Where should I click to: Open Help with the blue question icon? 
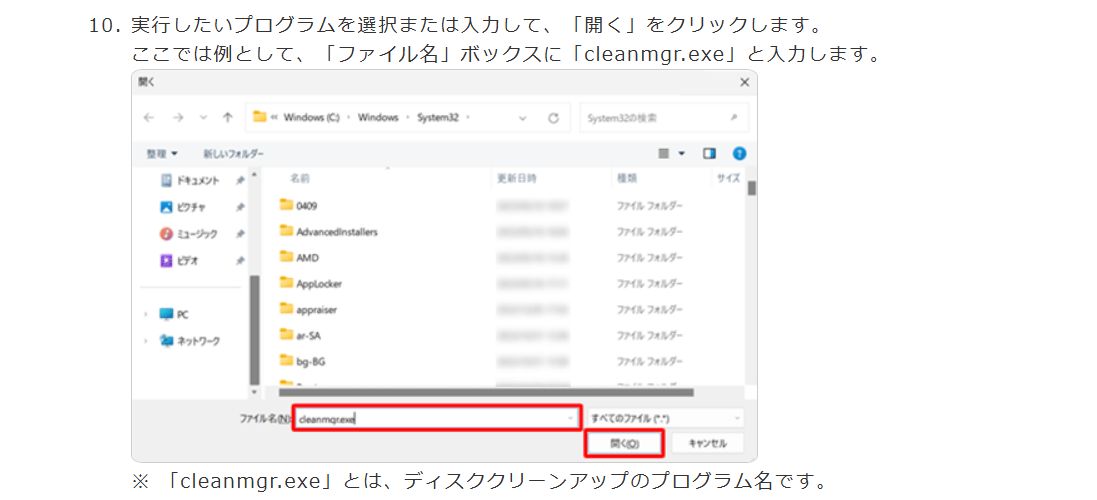click(x=739, y=154)
